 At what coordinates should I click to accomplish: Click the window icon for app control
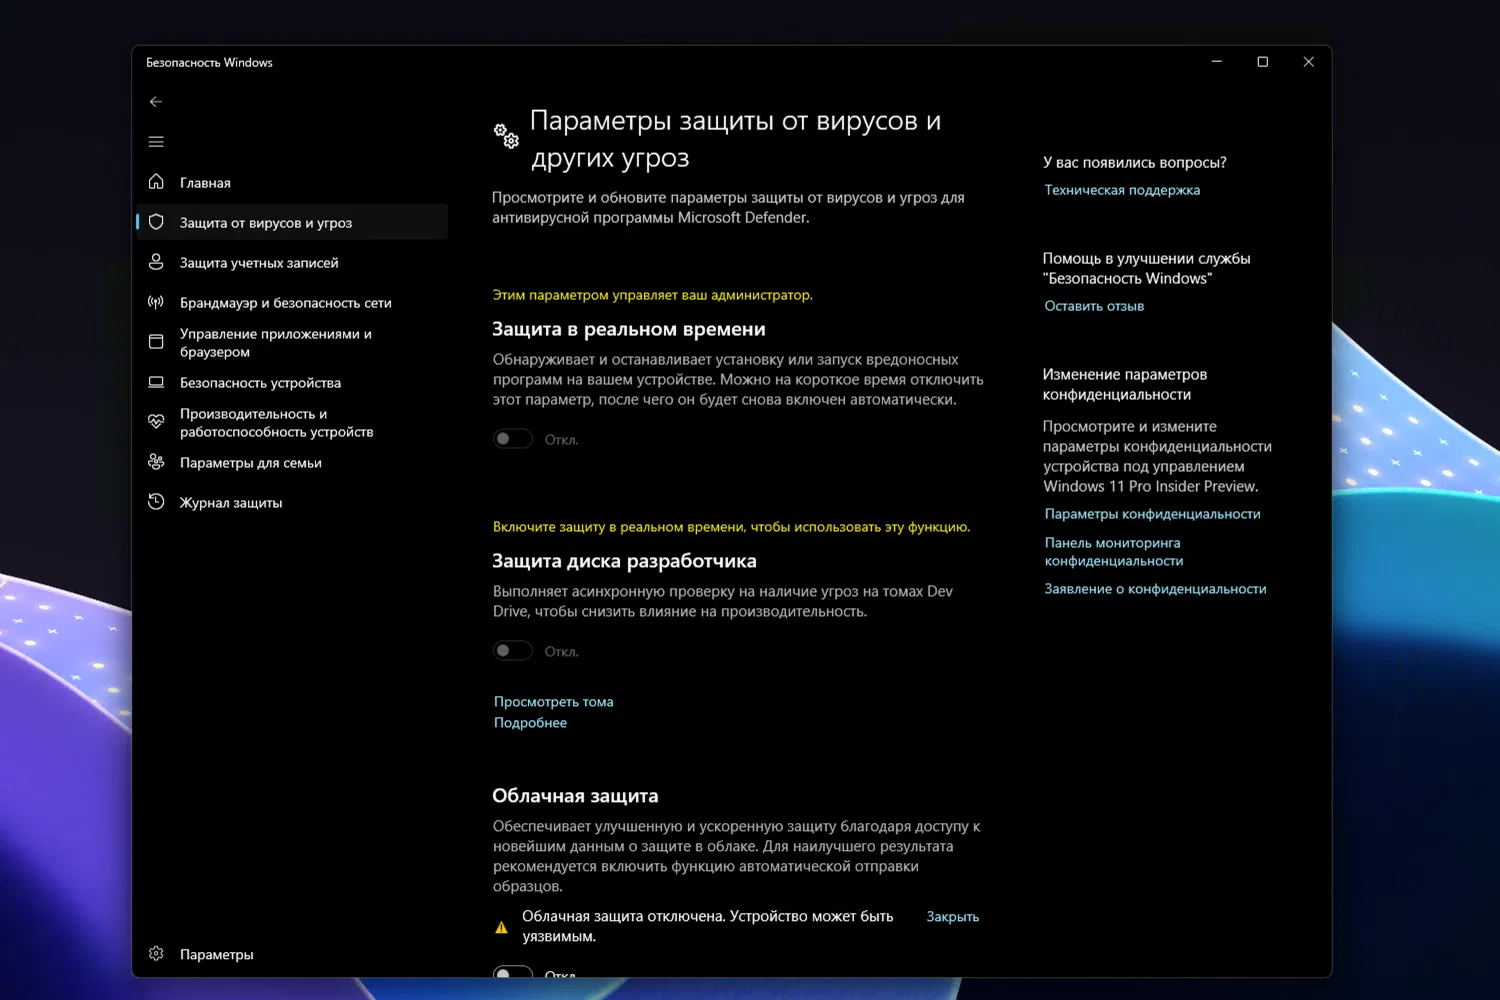(156, 342)
